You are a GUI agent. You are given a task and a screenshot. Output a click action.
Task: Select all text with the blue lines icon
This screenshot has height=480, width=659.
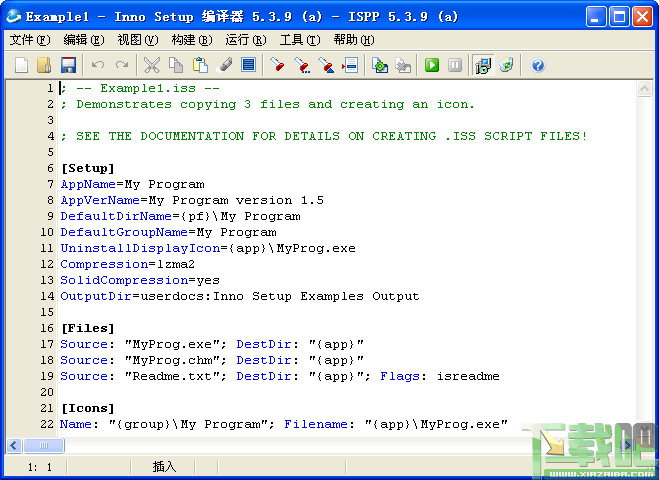coord(248,65)
